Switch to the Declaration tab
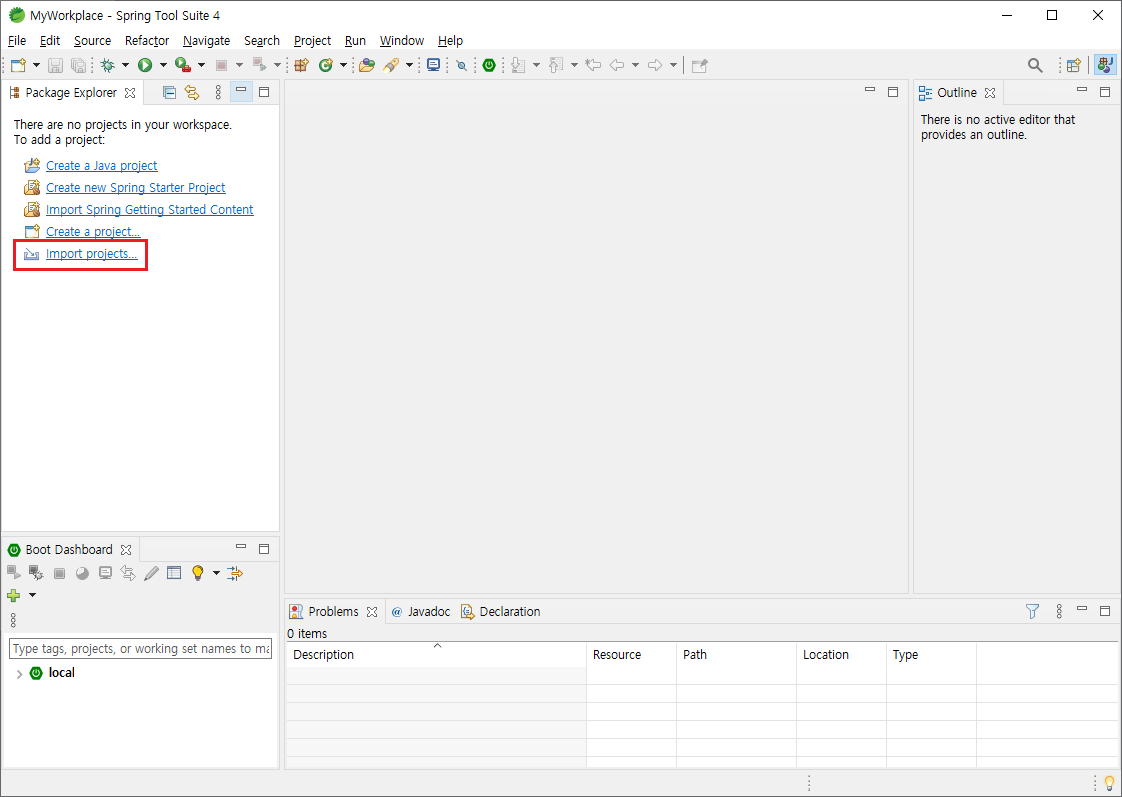This screenshot has height=797, width=1122. coord(501,612)
